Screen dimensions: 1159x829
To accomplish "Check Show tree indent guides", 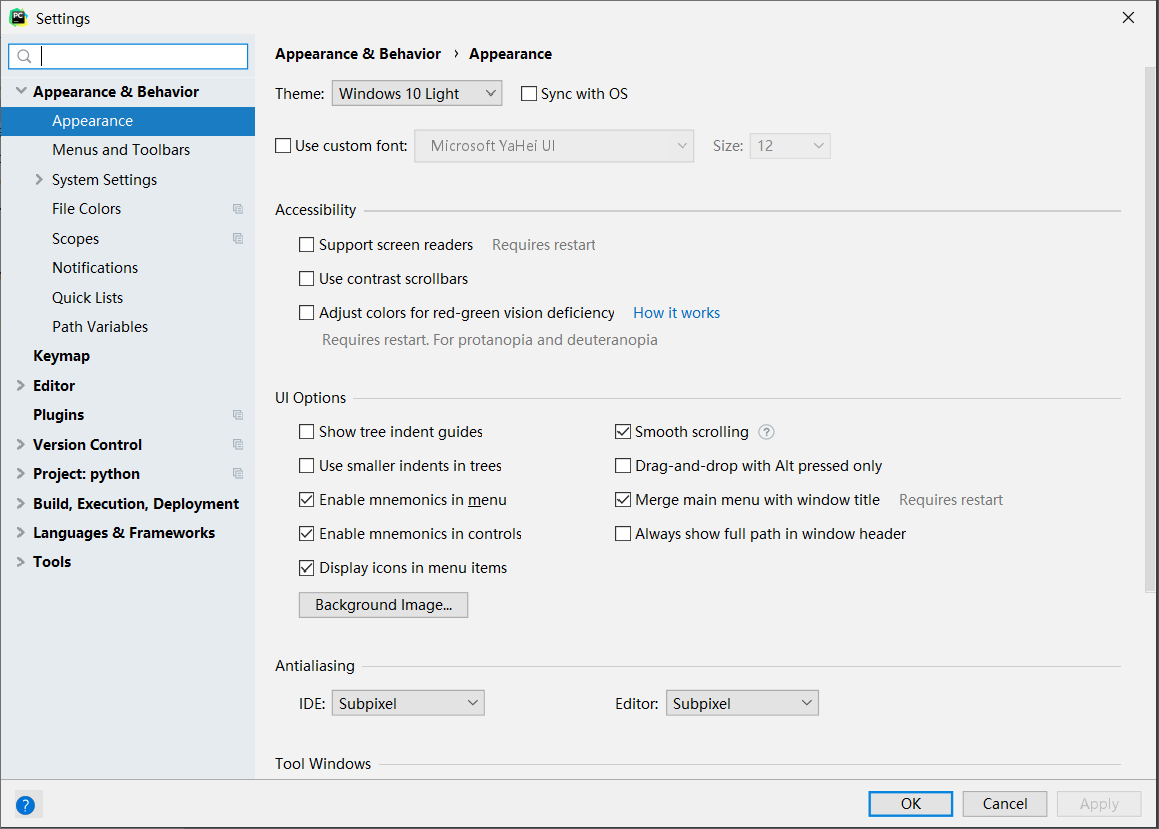I will [x=306, y=431].
